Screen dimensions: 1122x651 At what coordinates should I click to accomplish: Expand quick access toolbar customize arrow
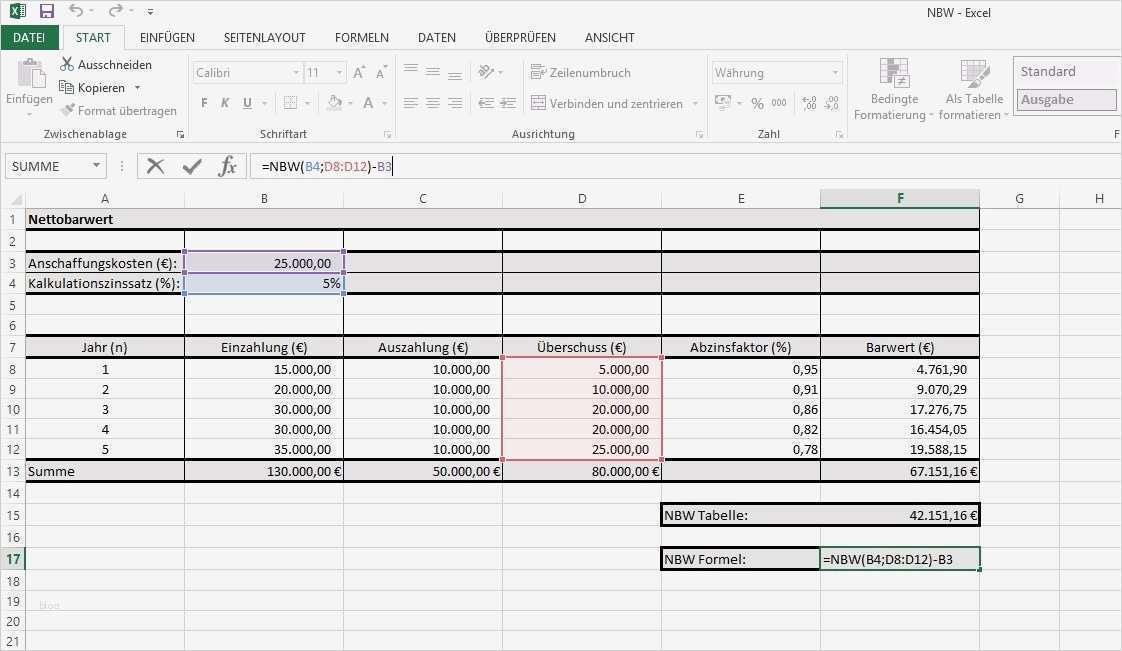[x=150, y=11]
